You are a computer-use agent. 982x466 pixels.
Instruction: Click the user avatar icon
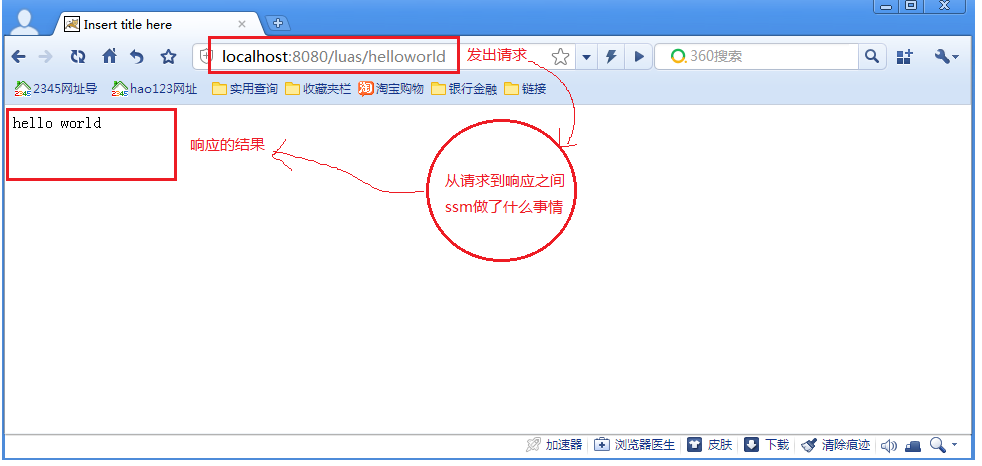[24, 23]
